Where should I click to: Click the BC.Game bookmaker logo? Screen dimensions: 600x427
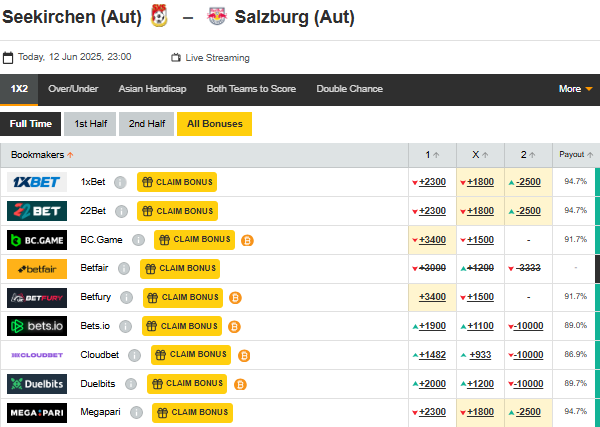click(37, 240)
